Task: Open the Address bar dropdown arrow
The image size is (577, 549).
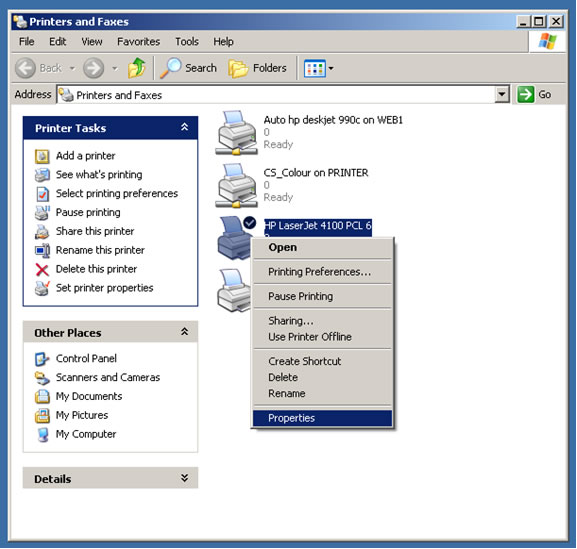Action: pyautogui.click(x=501, y=95)
